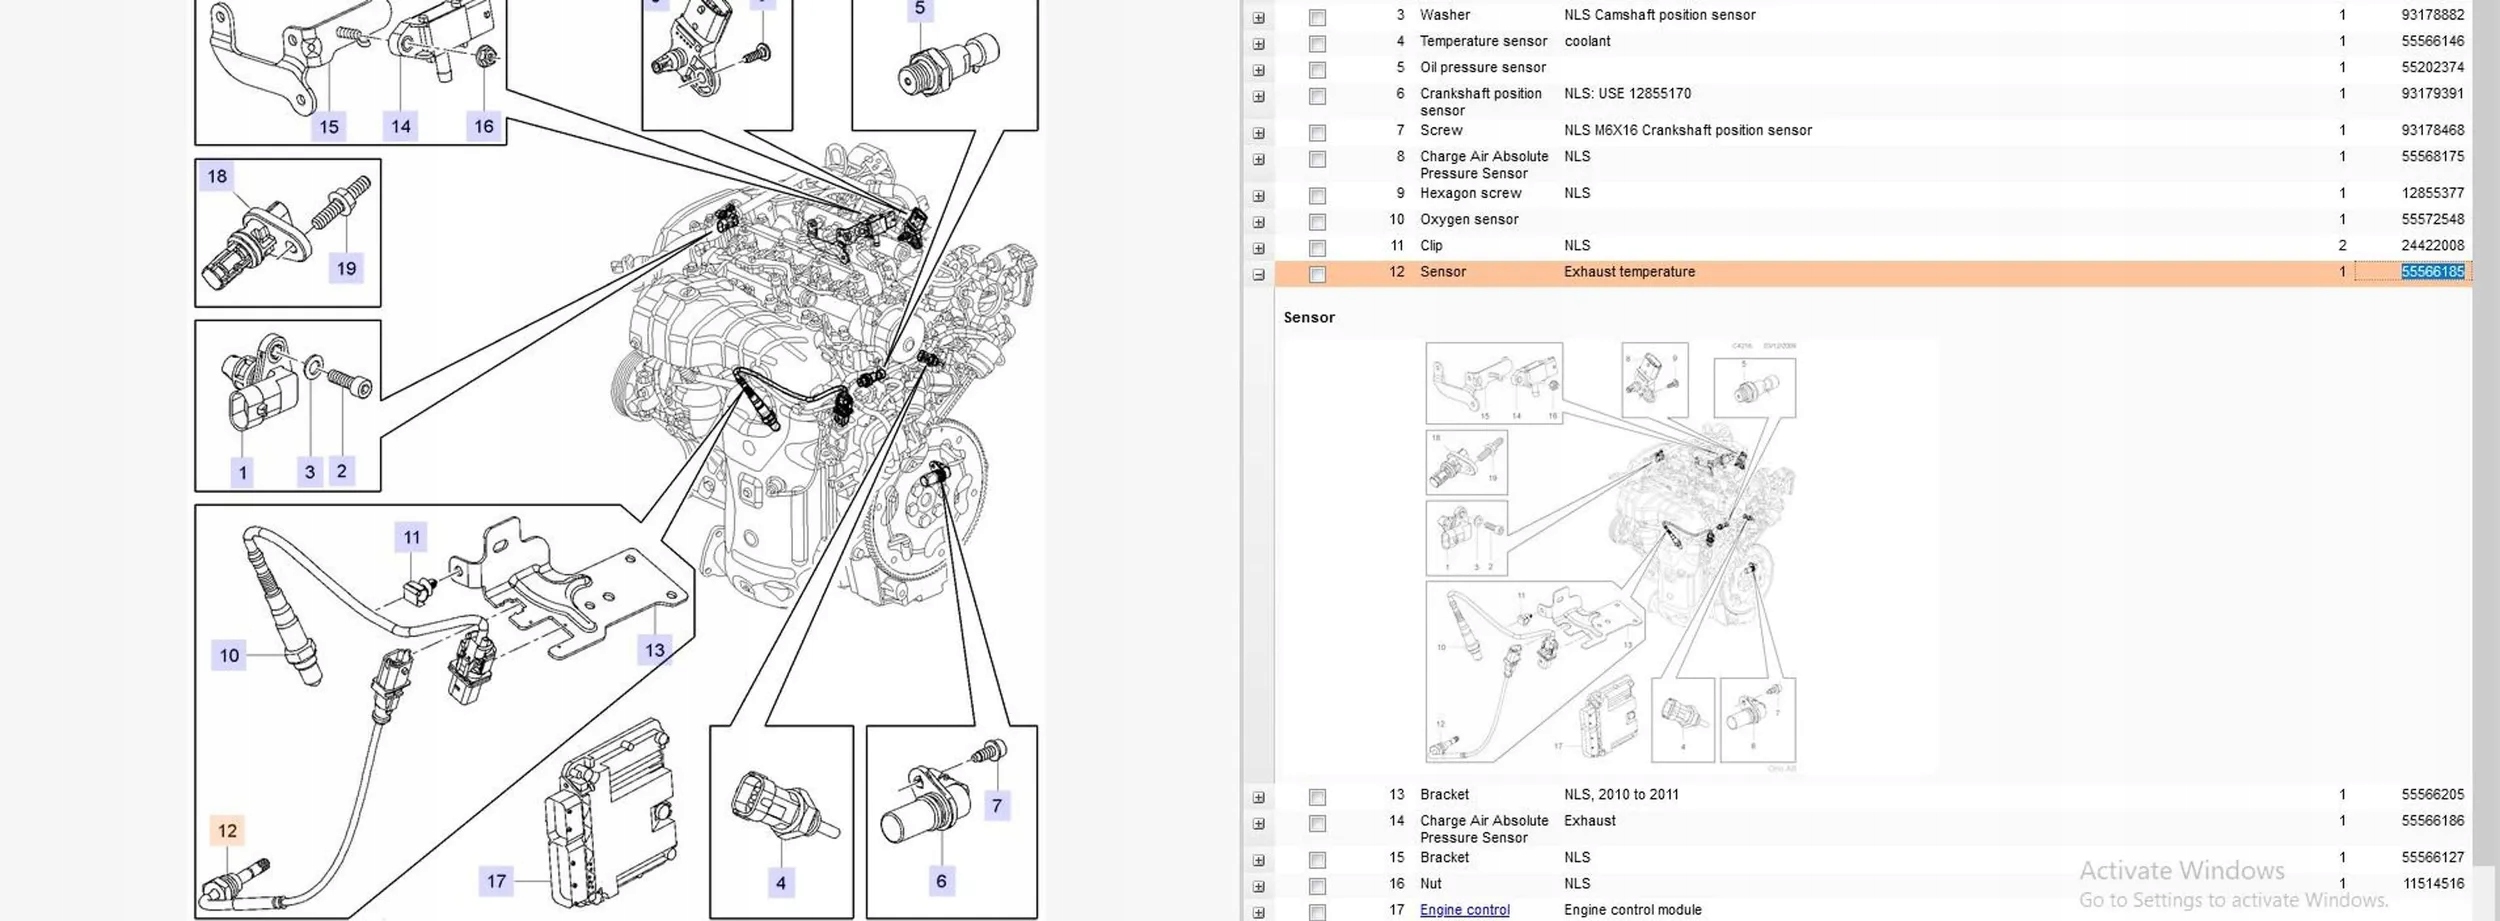Click the "NLS, 2010 to 2011" note
Viewport: 2500px width, 921px height.
pyautogui.click(x=1621, y=794)
